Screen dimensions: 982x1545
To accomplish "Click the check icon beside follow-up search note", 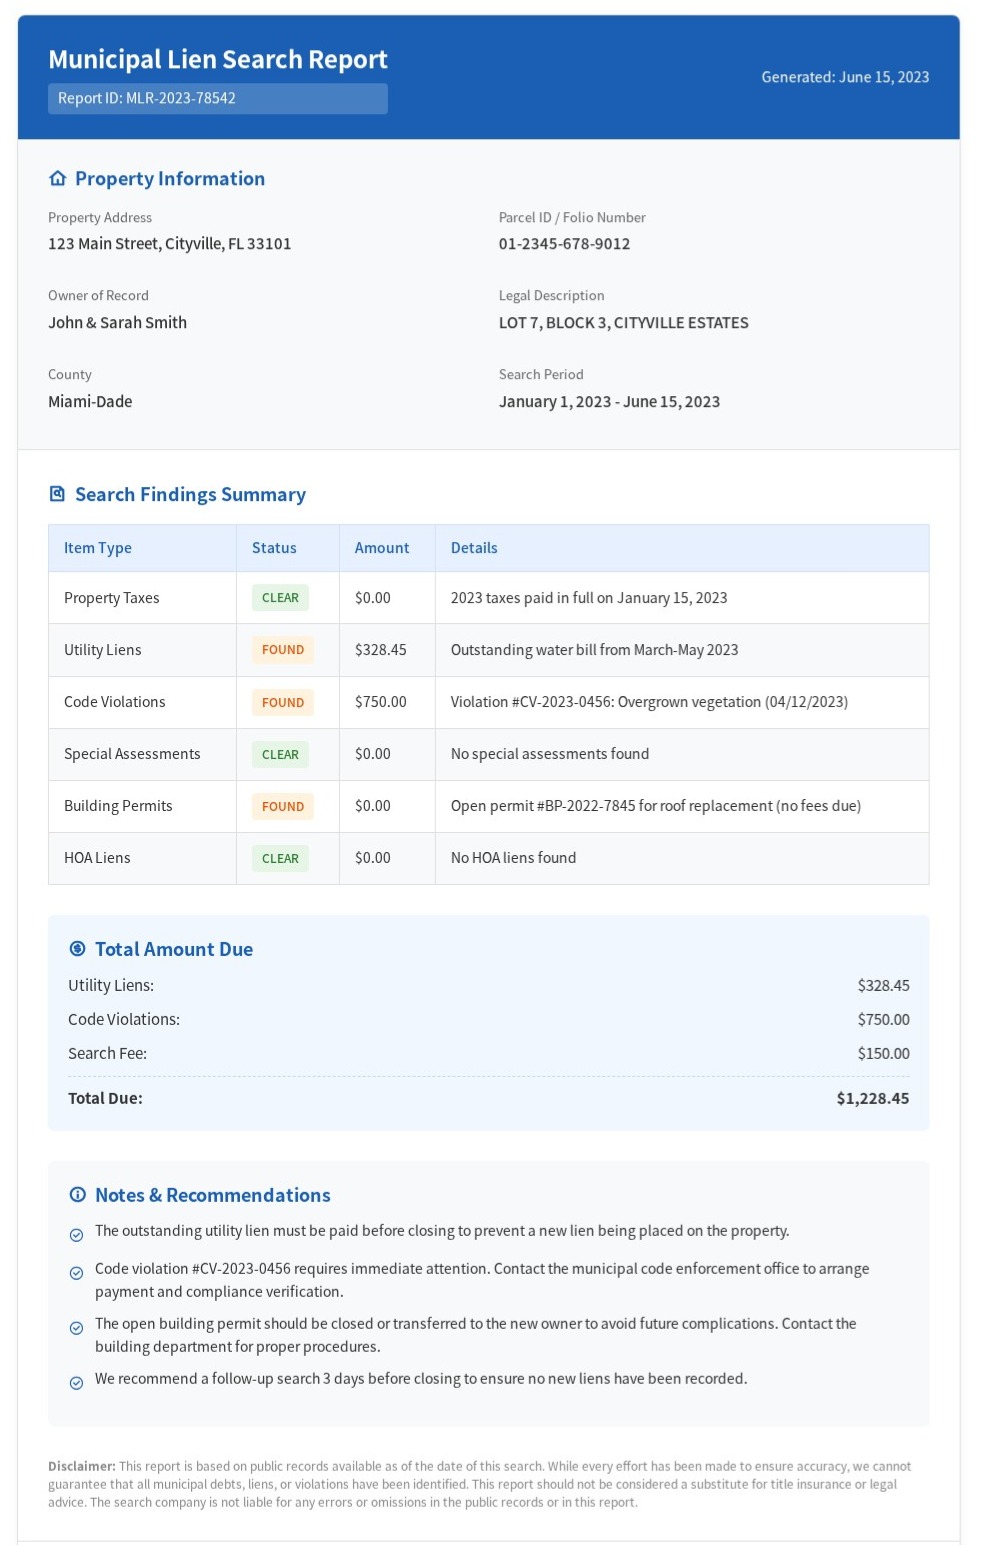I will click(x=76, y=1383).
